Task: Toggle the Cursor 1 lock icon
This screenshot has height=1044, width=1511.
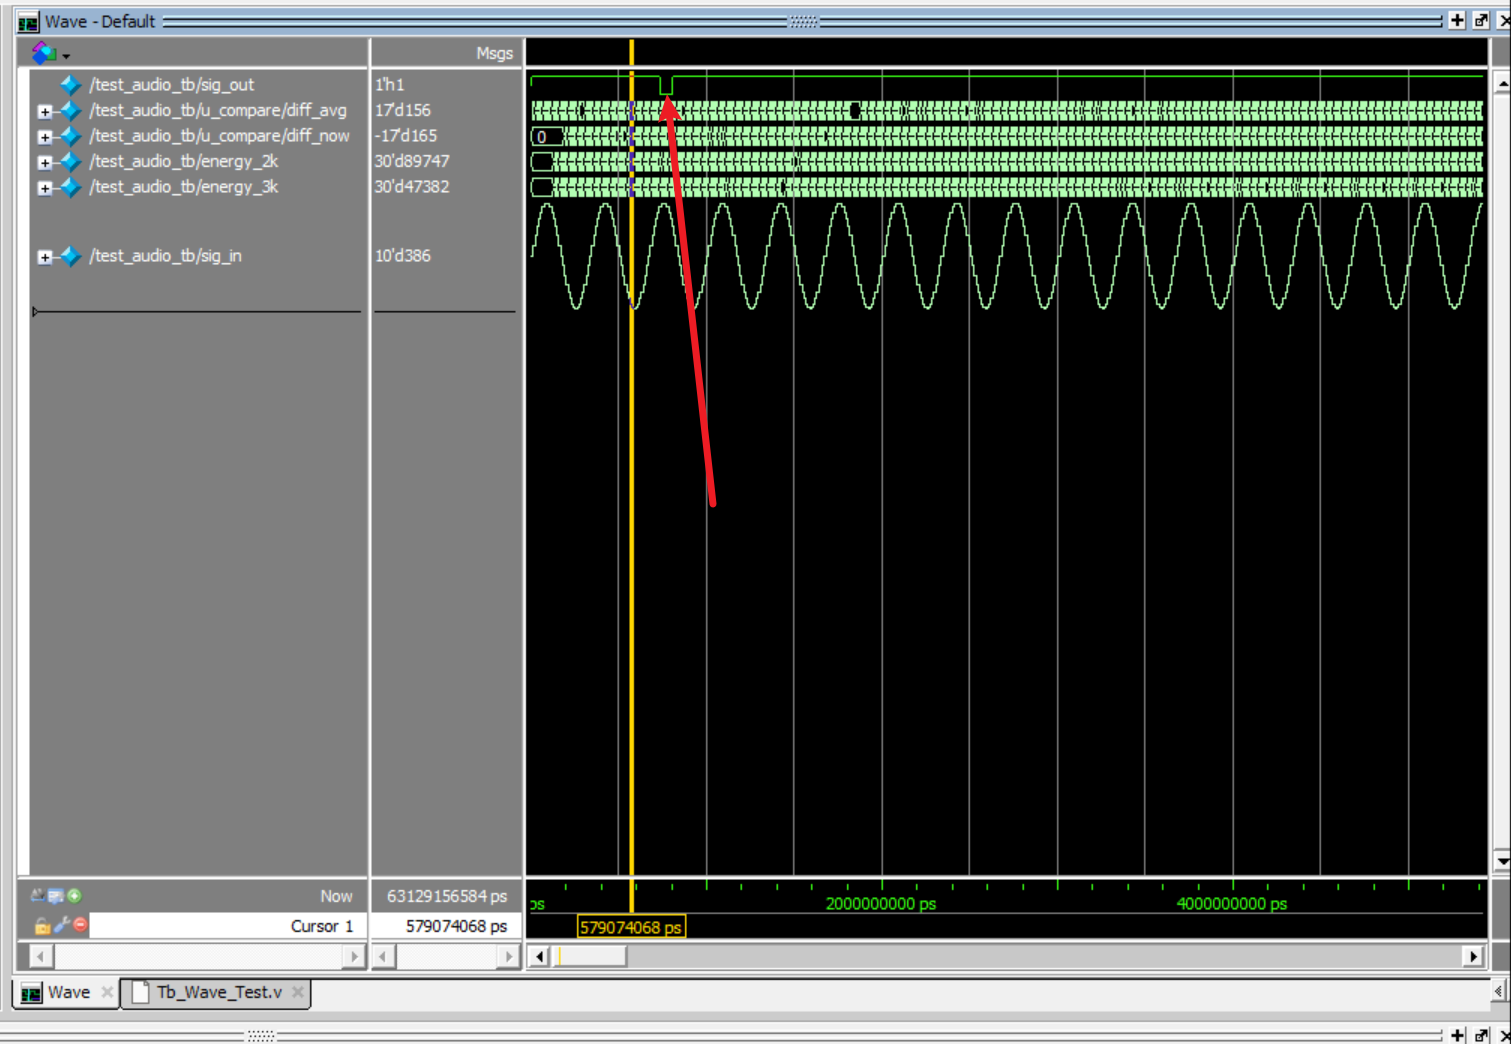Action: pos(42,926)
